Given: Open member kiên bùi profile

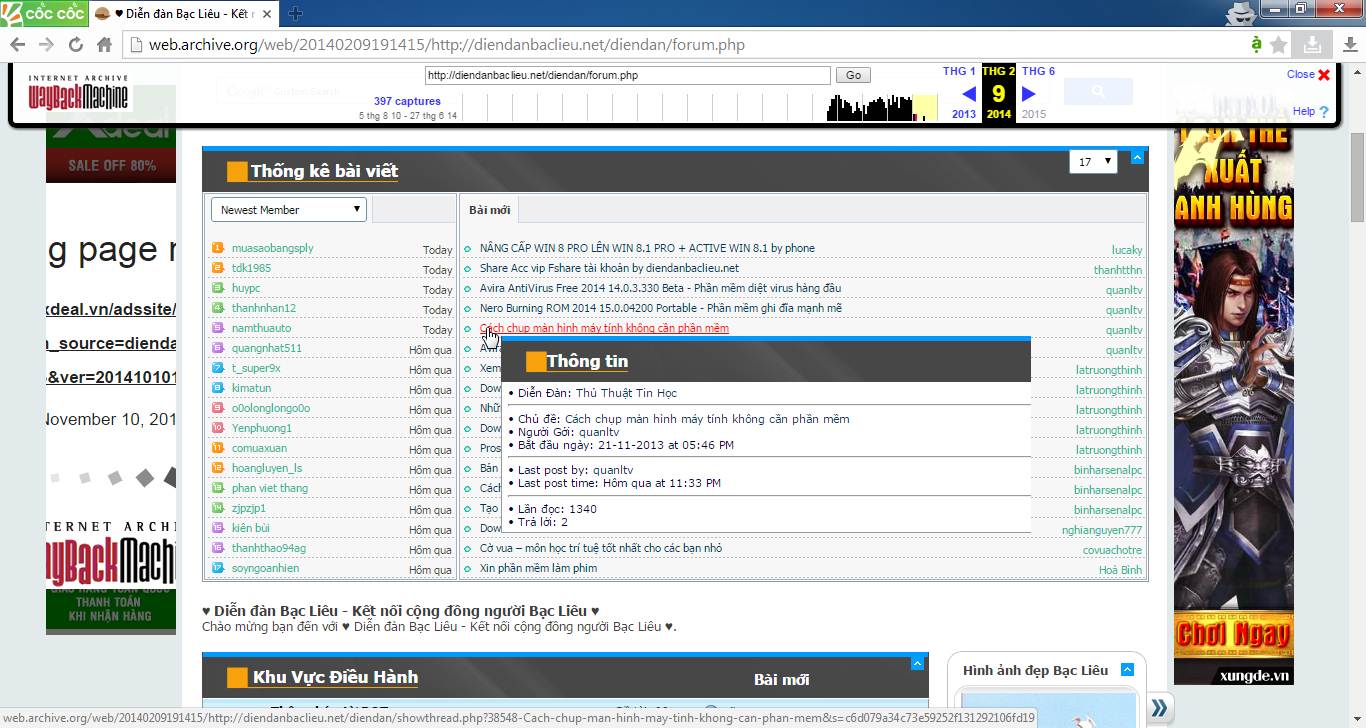Looking at the screenshot, I should pos(251,528).
